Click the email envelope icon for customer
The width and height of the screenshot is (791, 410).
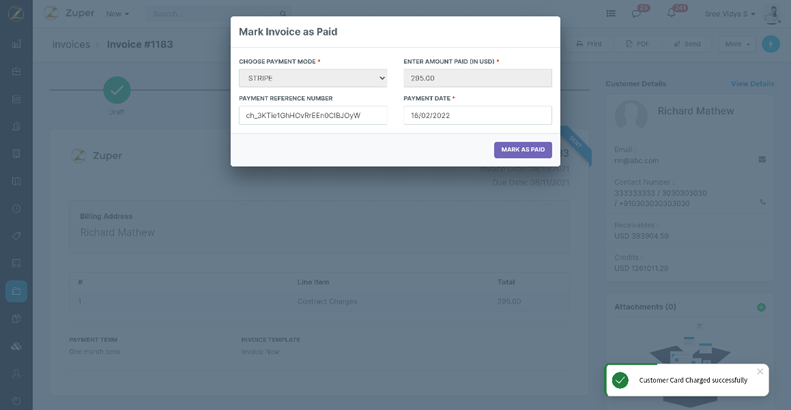click(762, 159)
